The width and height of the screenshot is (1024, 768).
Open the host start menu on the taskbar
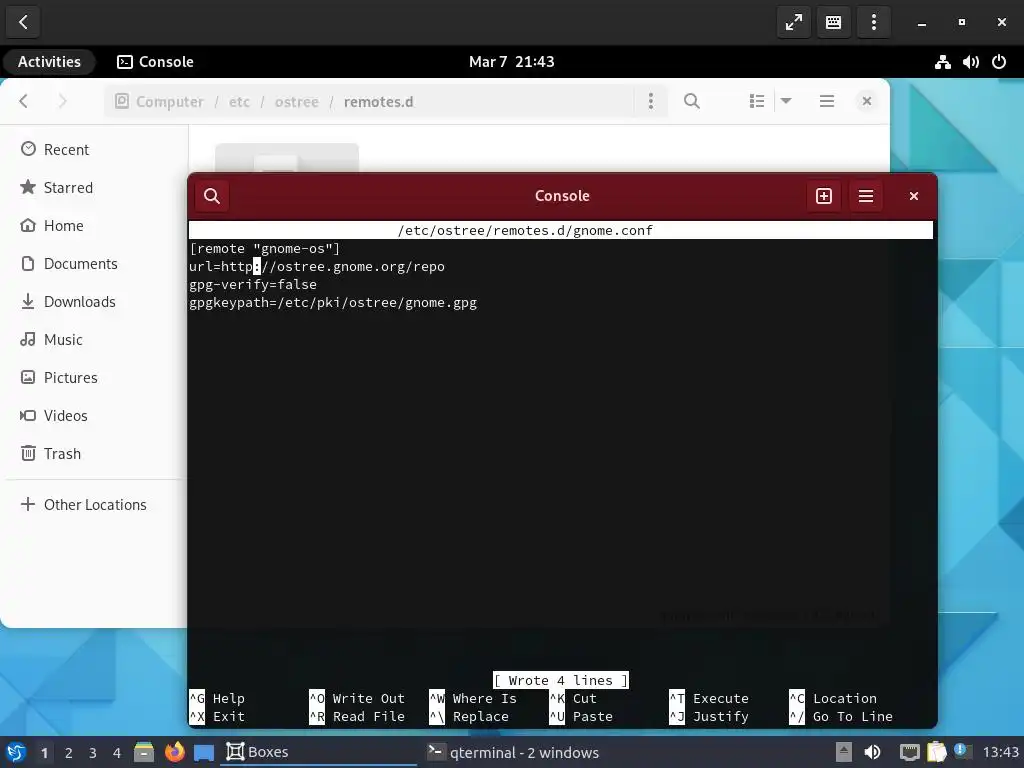[16, 752]
